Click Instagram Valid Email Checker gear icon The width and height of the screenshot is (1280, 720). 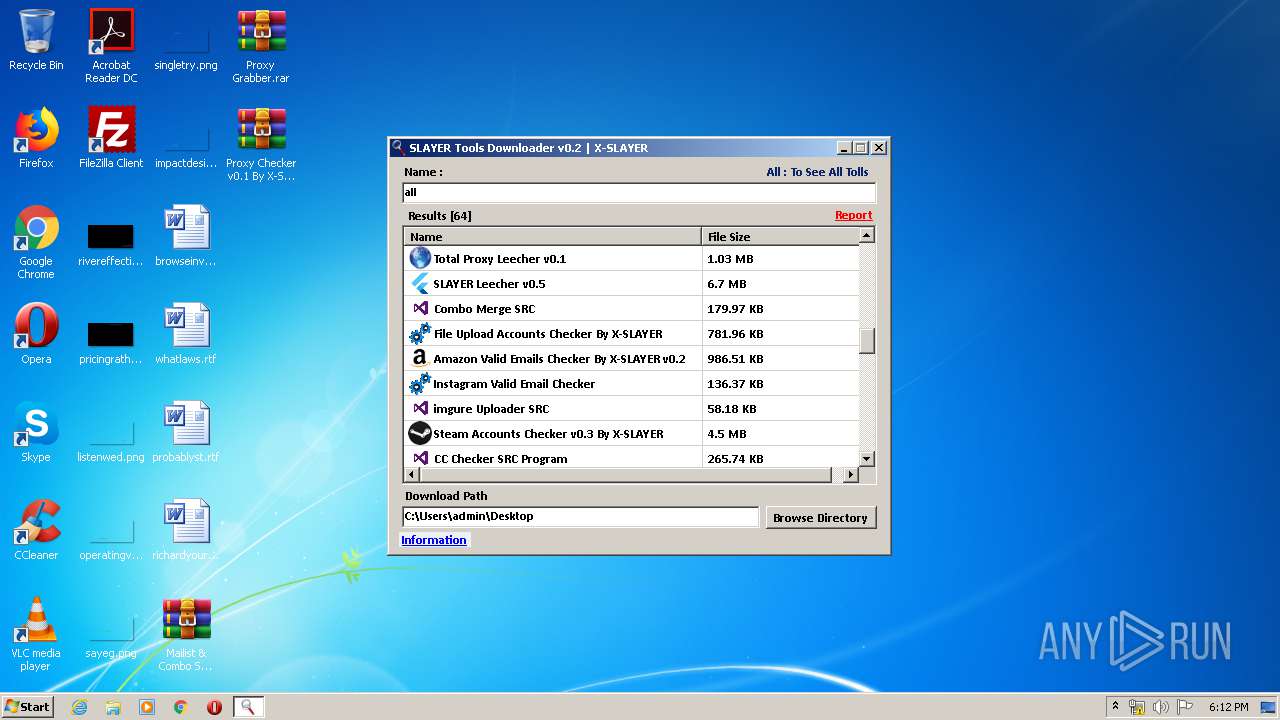420,383
